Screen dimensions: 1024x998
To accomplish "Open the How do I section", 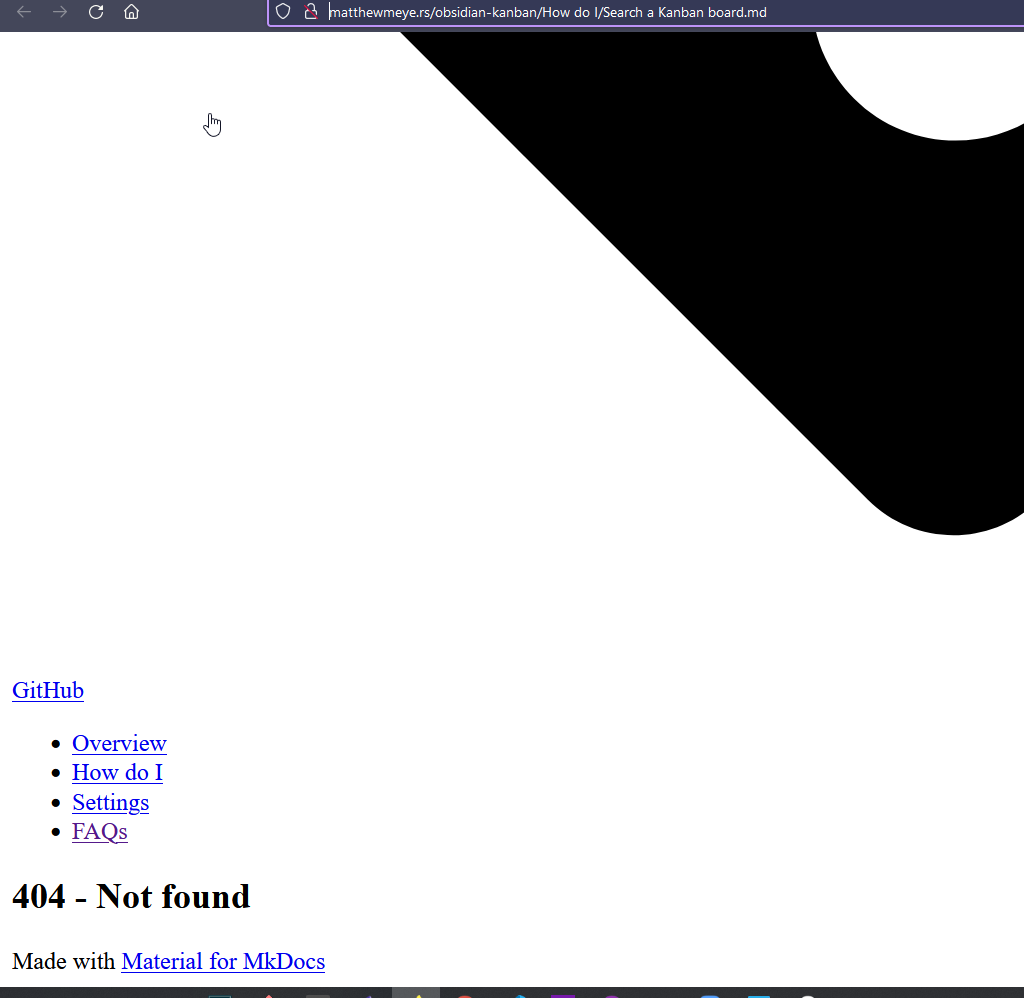I will pyautogui.click(x=117, y=772).
